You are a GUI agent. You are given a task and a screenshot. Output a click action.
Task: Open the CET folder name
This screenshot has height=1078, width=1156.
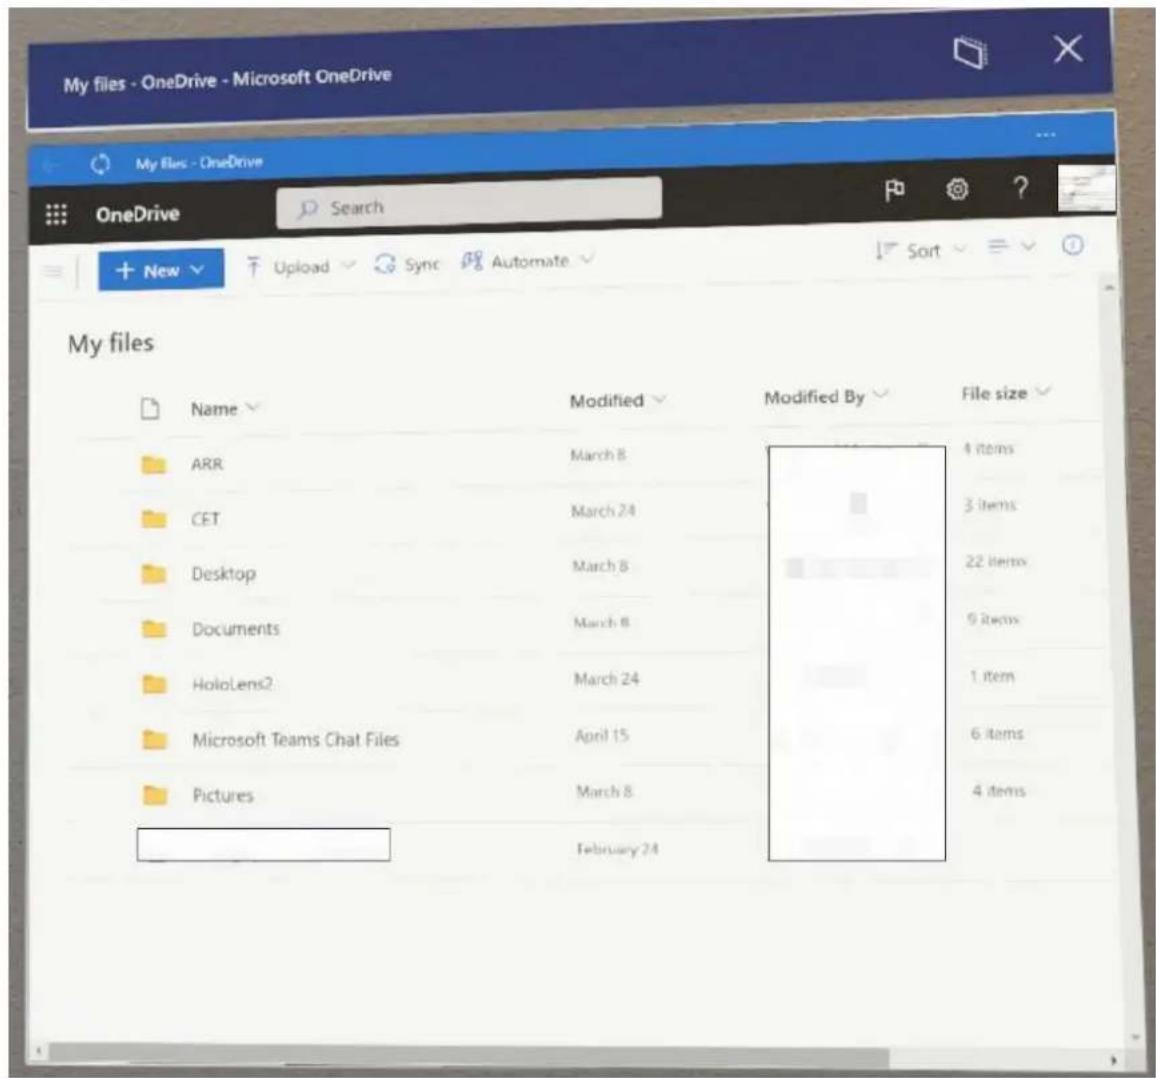tap(206, 518)
